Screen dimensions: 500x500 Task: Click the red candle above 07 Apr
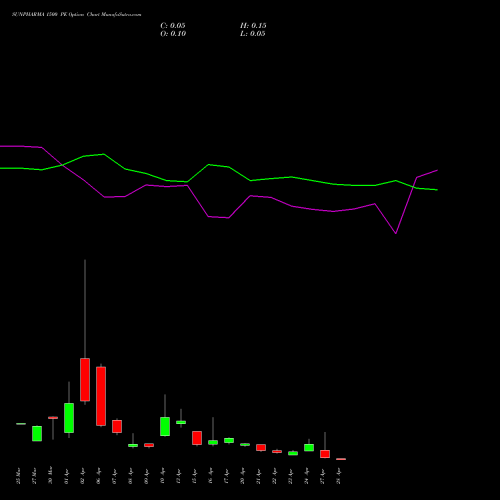point(117,426)
